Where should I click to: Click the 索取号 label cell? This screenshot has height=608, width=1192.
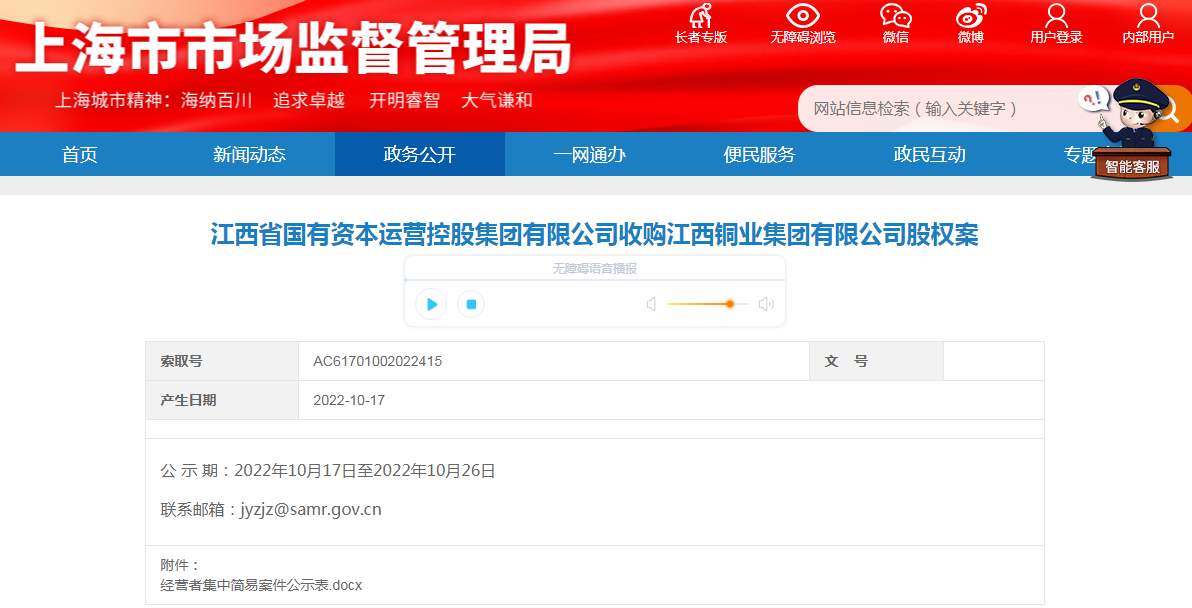[222, 361]
